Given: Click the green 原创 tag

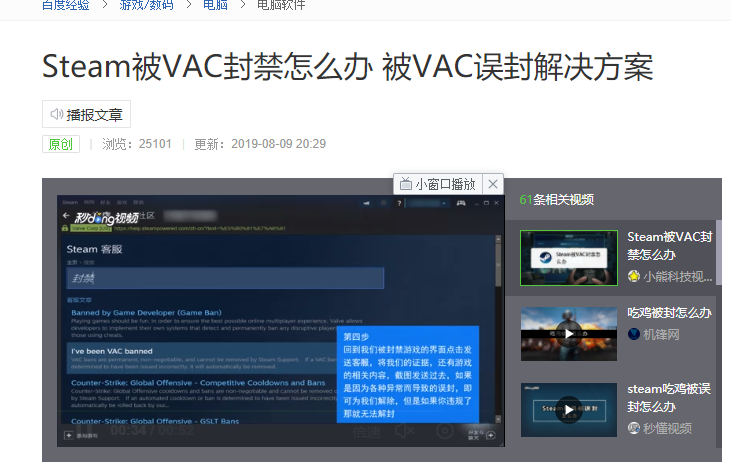Looking at the screenshot, I should click(61, 144).
